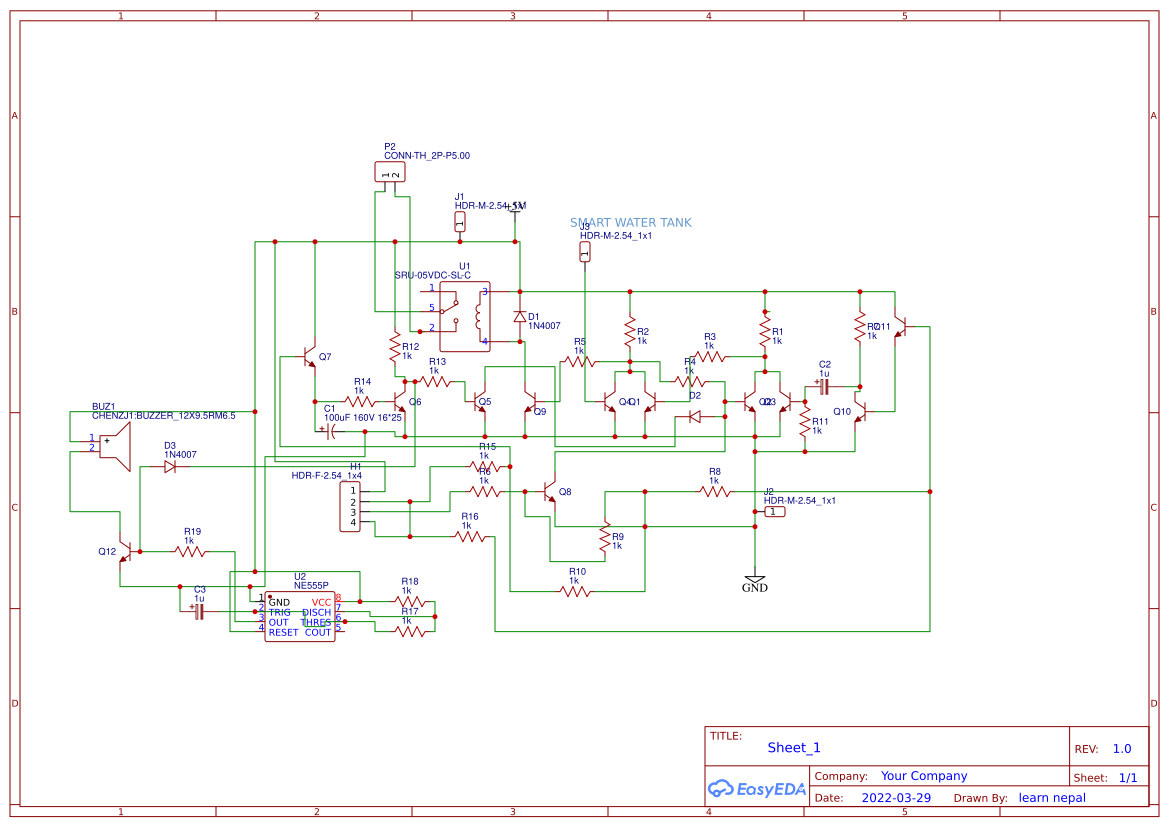
Task: Click transistor Q8 symbol
Action: [548, 493]
